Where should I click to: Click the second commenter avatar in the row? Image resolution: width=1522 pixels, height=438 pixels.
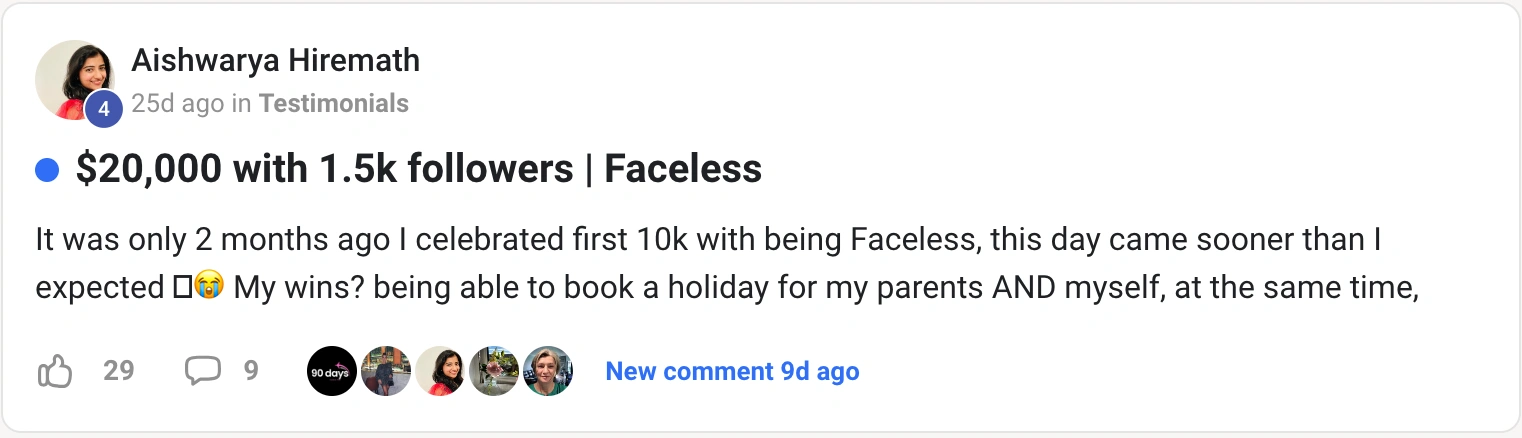point(386,371)
